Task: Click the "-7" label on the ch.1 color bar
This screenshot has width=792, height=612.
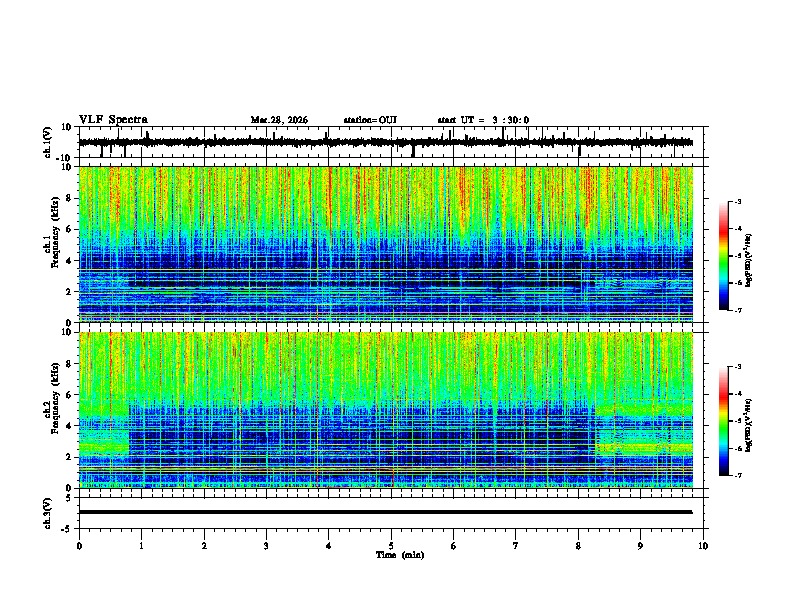Action: pyautogui.click(x=737, y=310)
